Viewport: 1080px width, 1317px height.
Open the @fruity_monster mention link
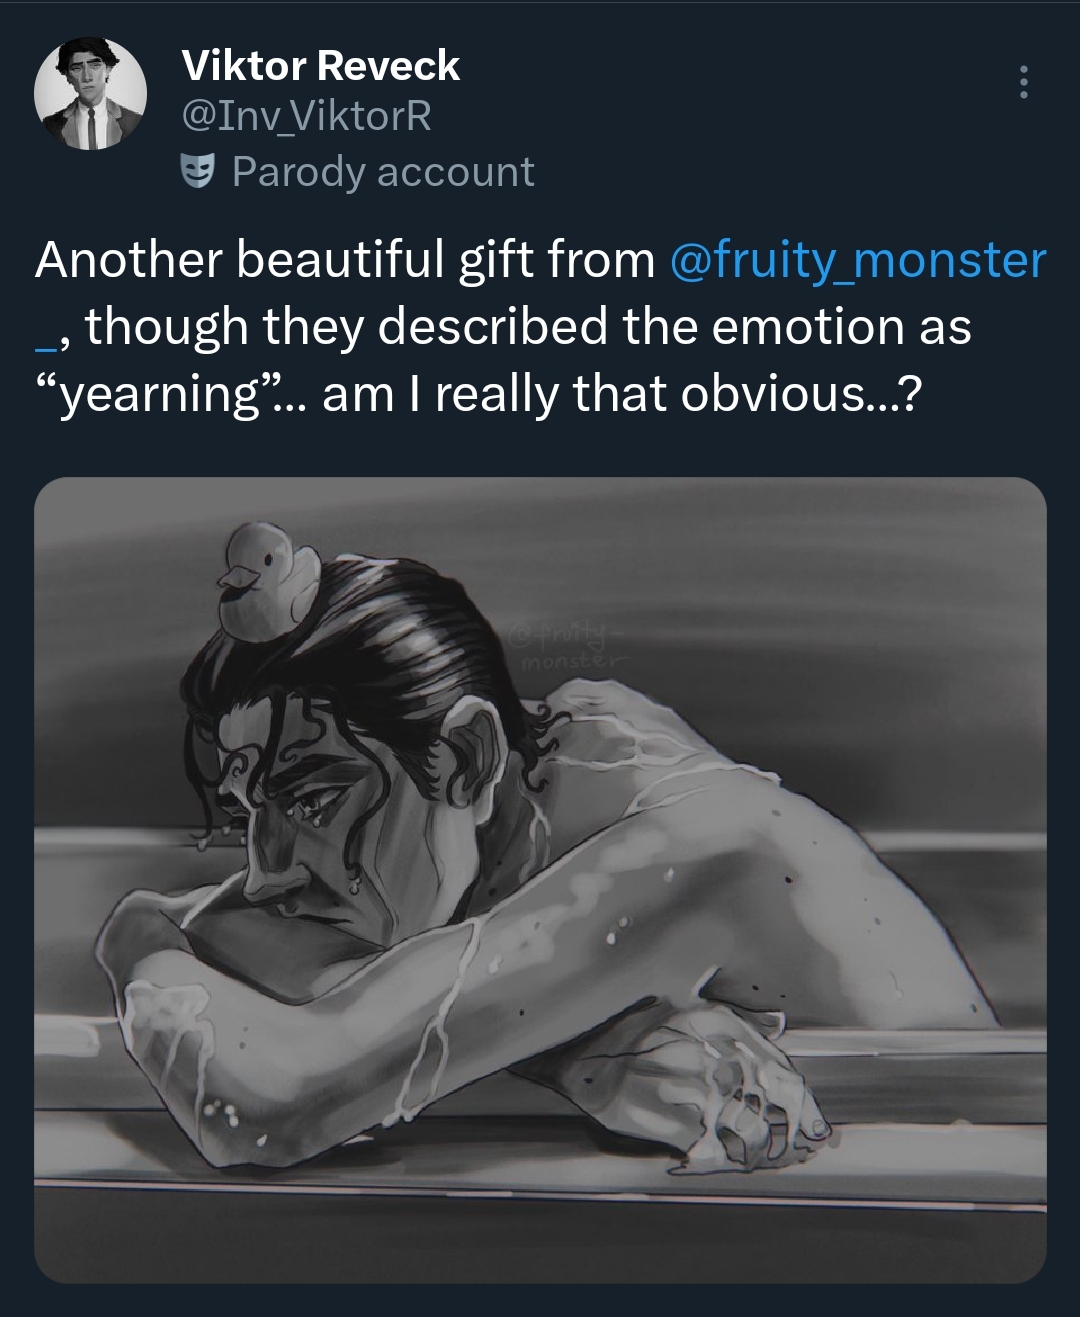click(x=855, y=260)
